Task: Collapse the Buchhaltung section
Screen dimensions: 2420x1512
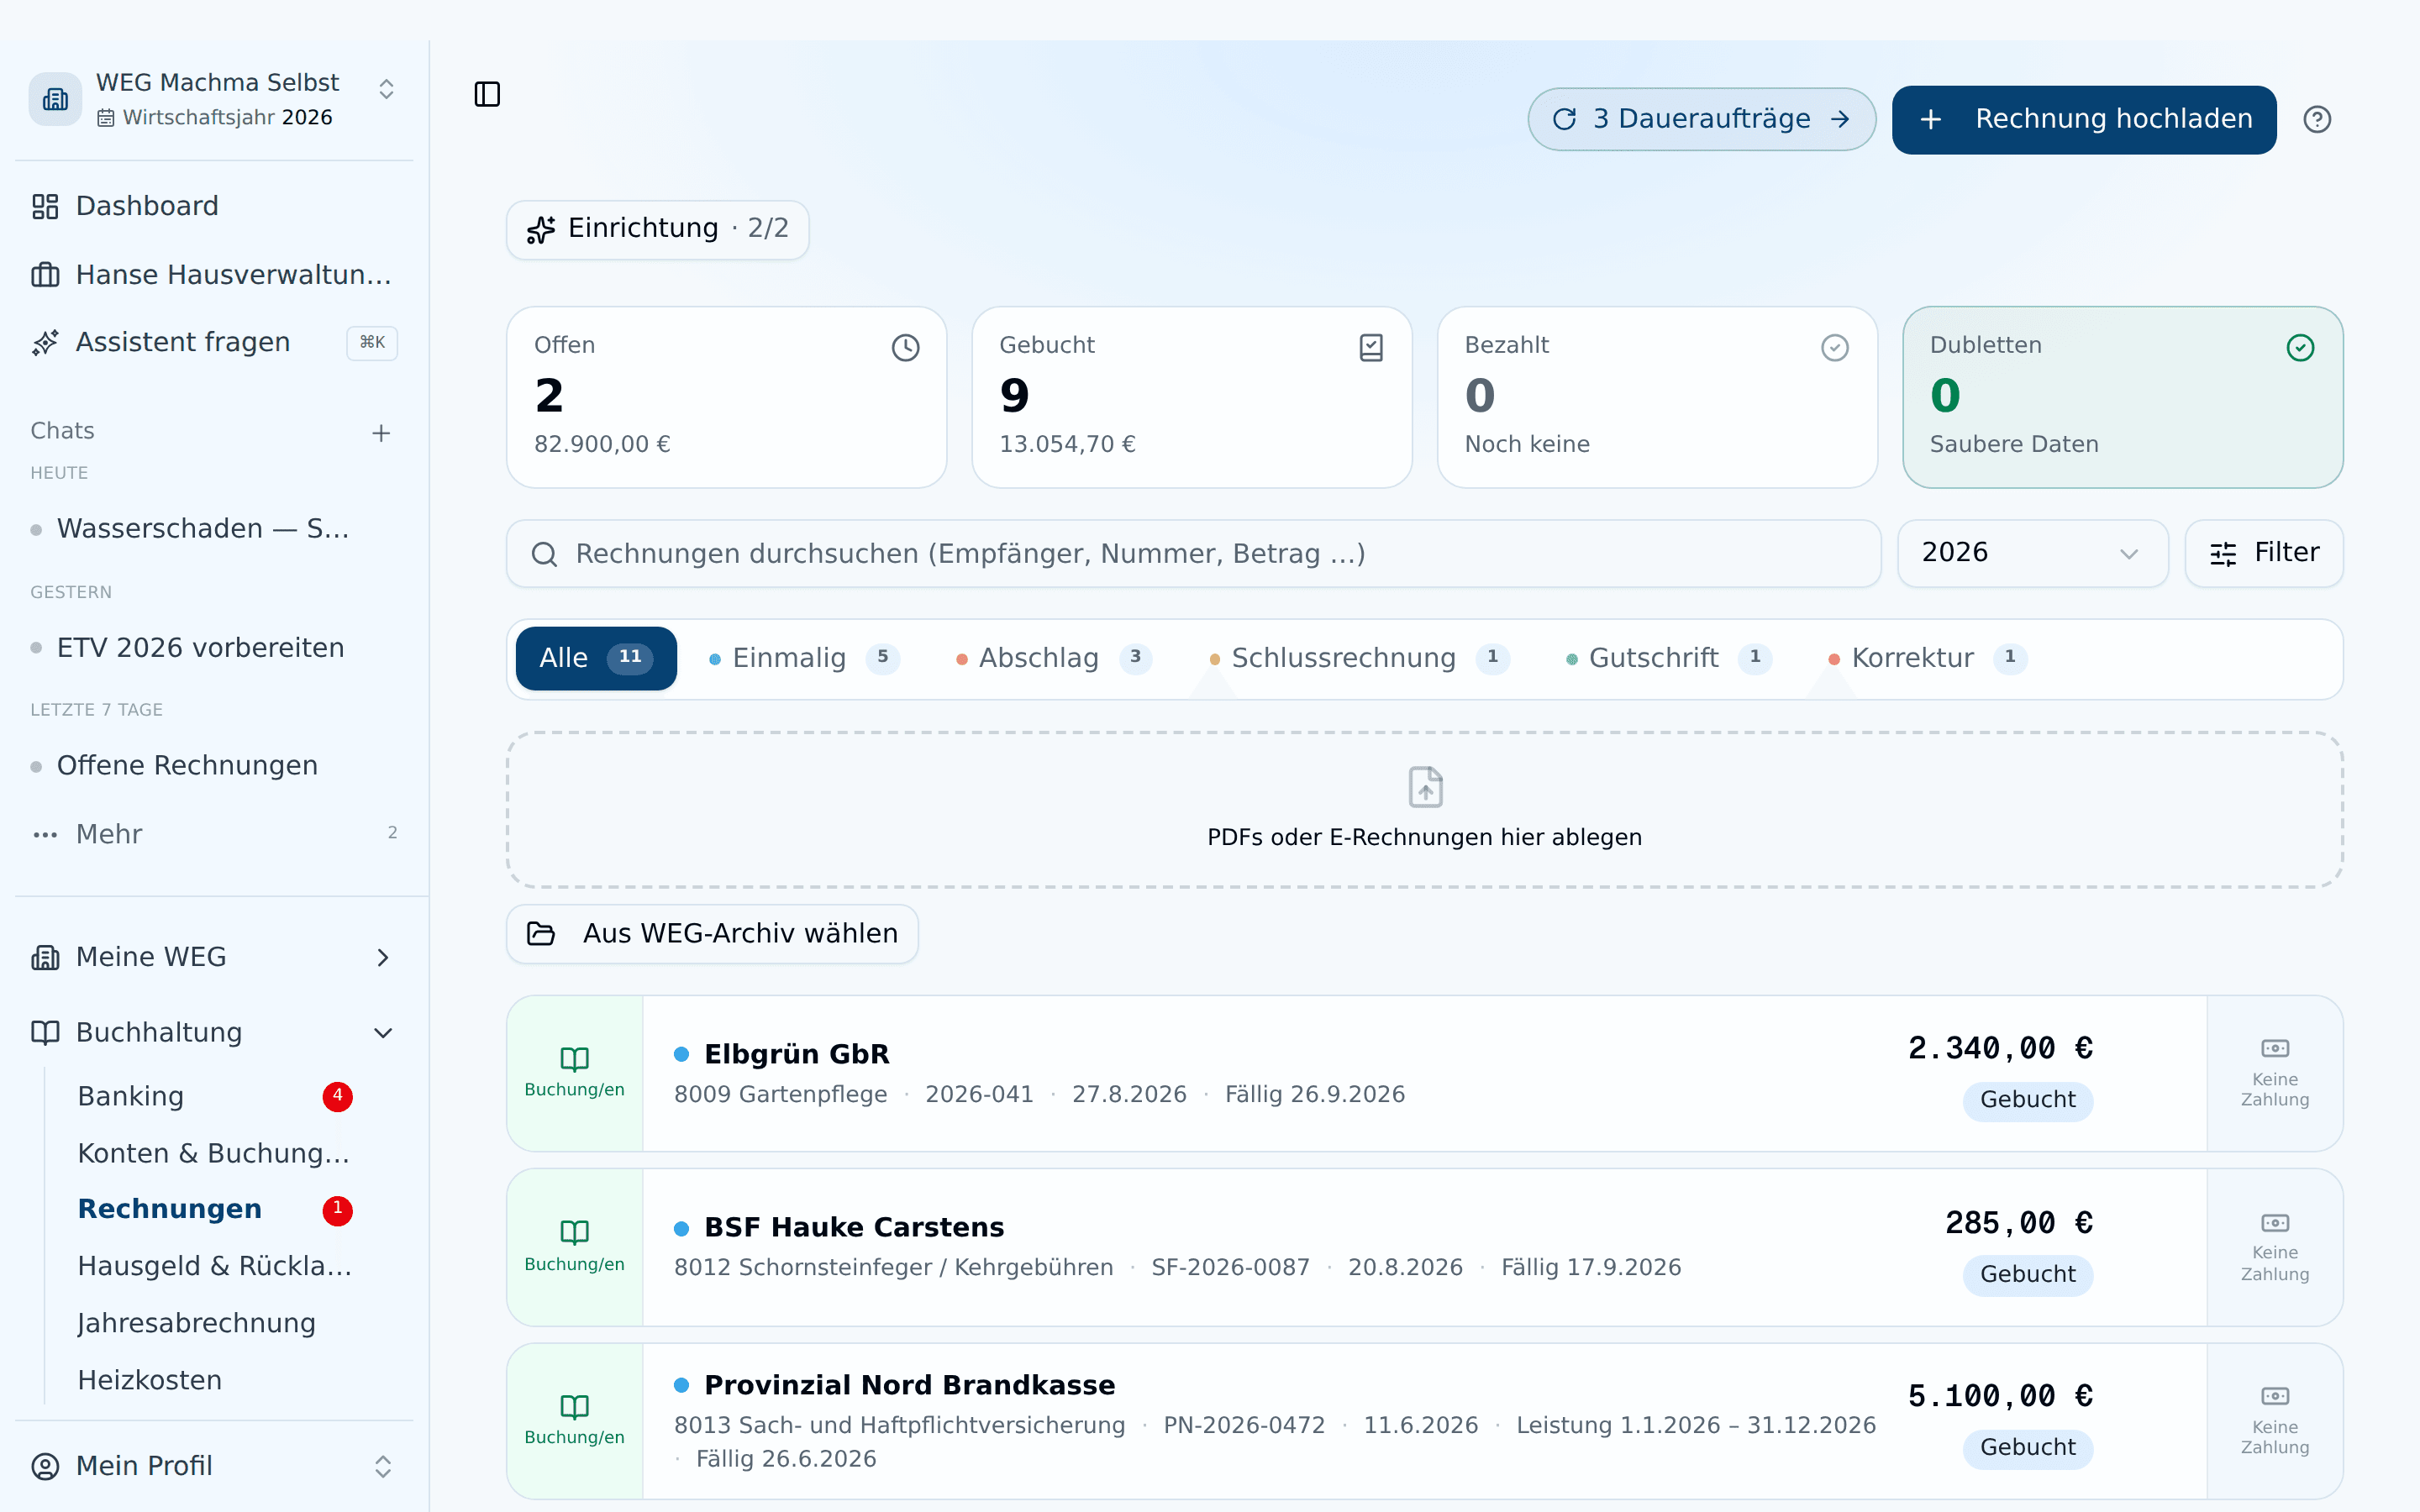Action: 214,1033
